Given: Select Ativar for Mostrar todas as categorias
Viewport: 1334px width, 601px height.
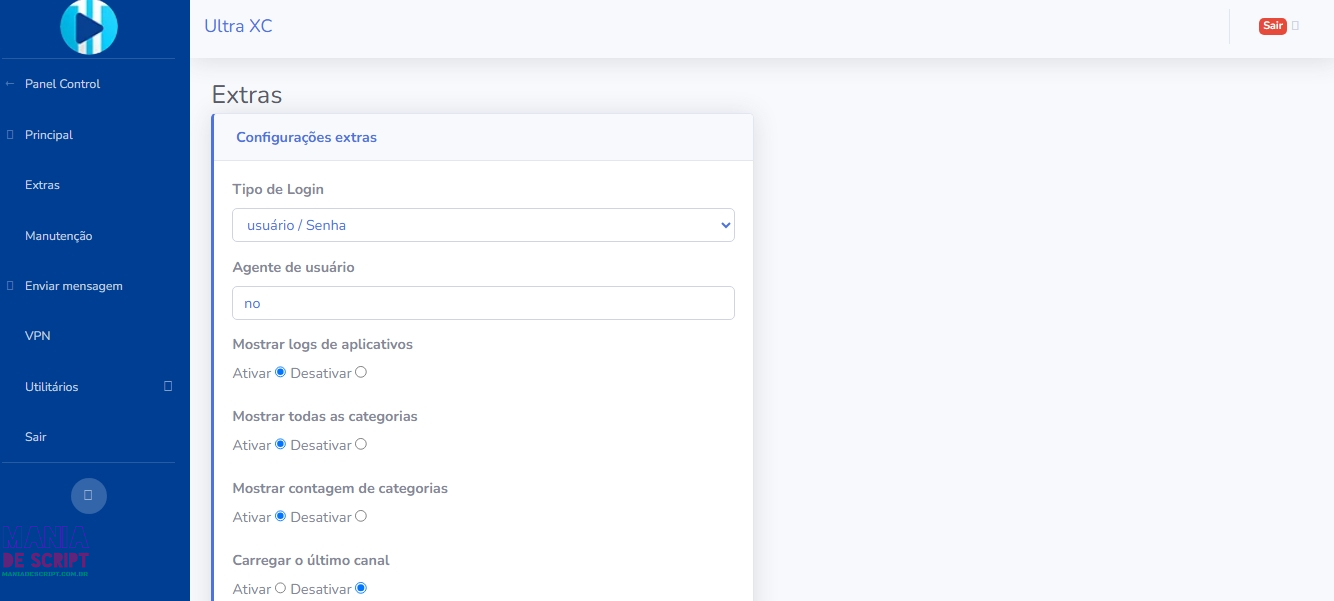Looking at the screenshot, I should click(280, 444).
